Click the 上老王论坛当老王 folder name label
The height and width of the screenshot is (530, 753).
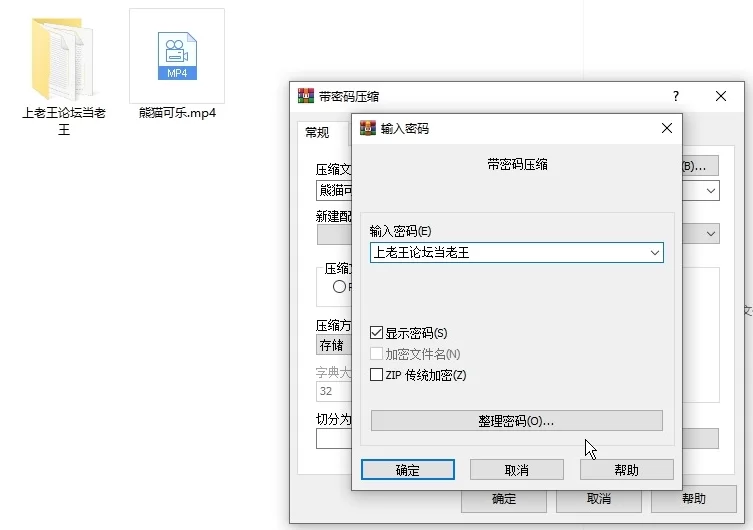coord(64,121)
